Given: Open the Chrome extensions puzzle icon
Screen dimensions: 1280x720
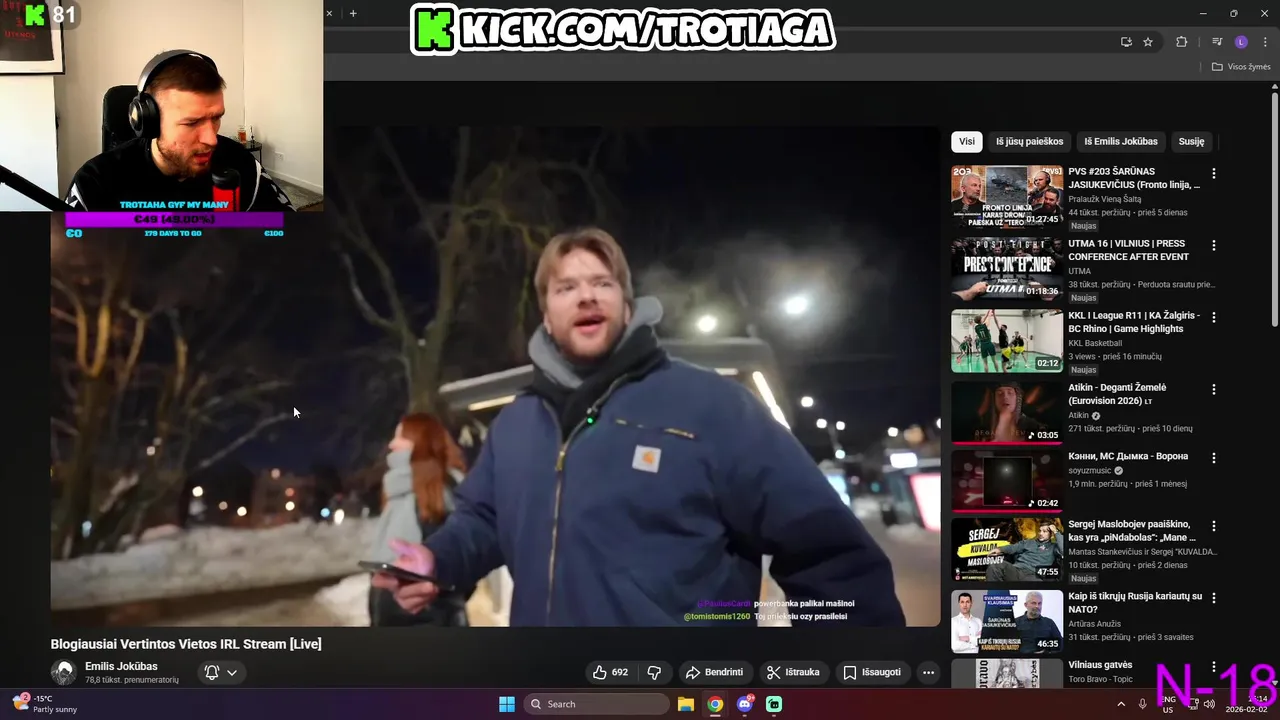Looking at the screenshot, I should pyautogui.click(x=1181, y=42).
